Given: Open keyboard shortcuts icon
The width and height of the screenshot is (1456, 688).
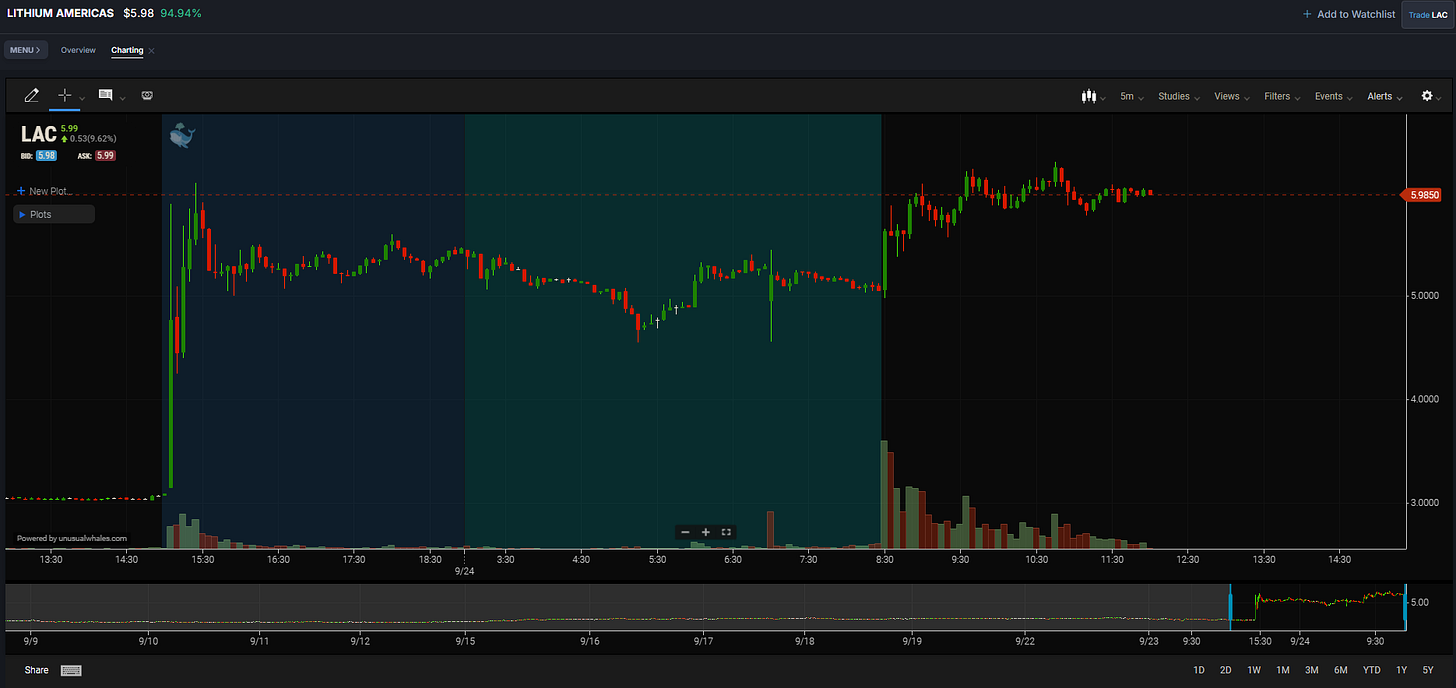Looking at the screenshot, I should tap(71, 670).
